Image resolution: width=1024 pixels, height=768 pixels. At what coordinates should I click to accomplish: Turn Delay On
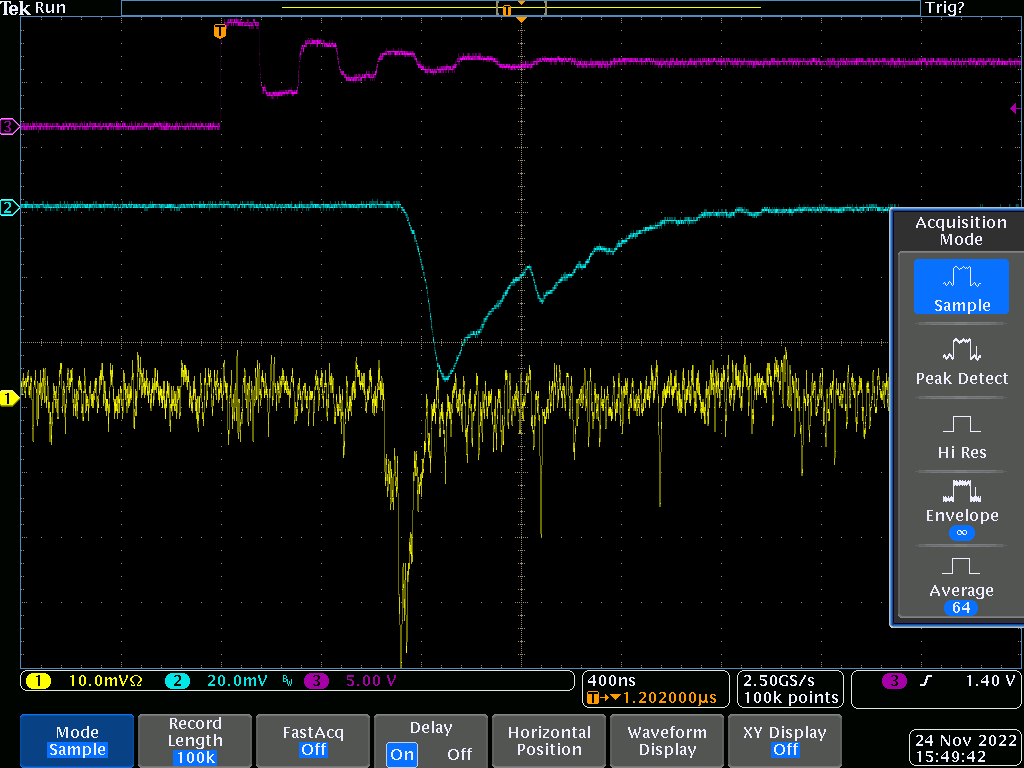coord(403,754)
